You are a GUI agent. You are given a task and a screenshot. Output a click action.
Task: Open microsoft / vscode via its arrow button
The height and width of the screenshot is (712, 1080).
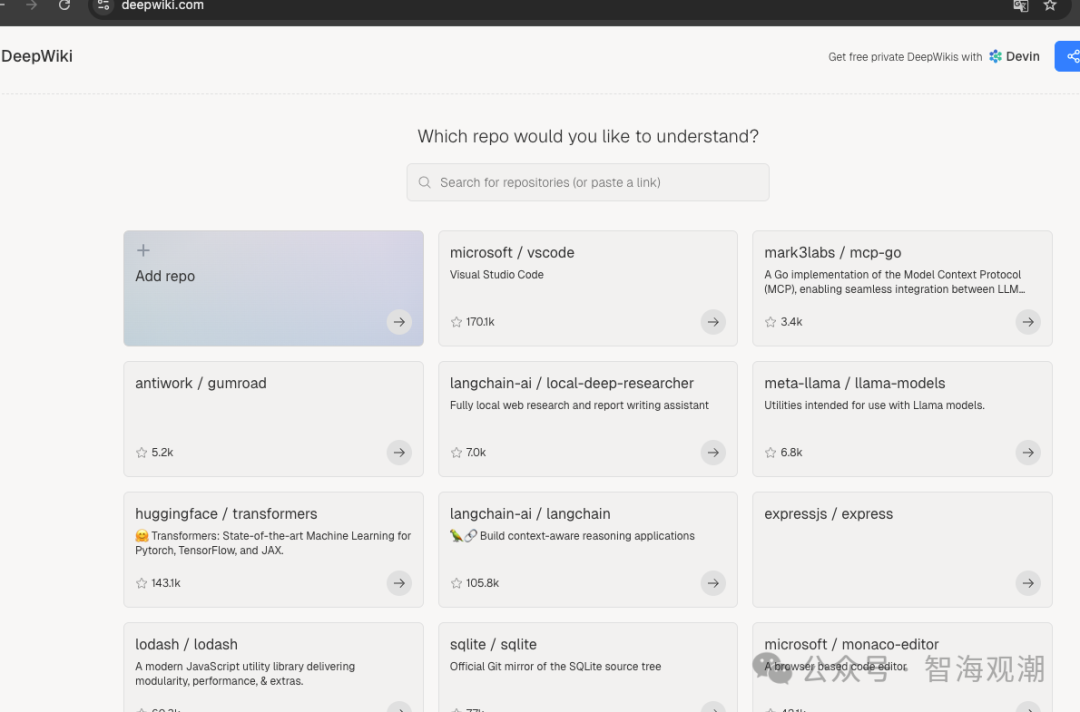coord(713,322)
